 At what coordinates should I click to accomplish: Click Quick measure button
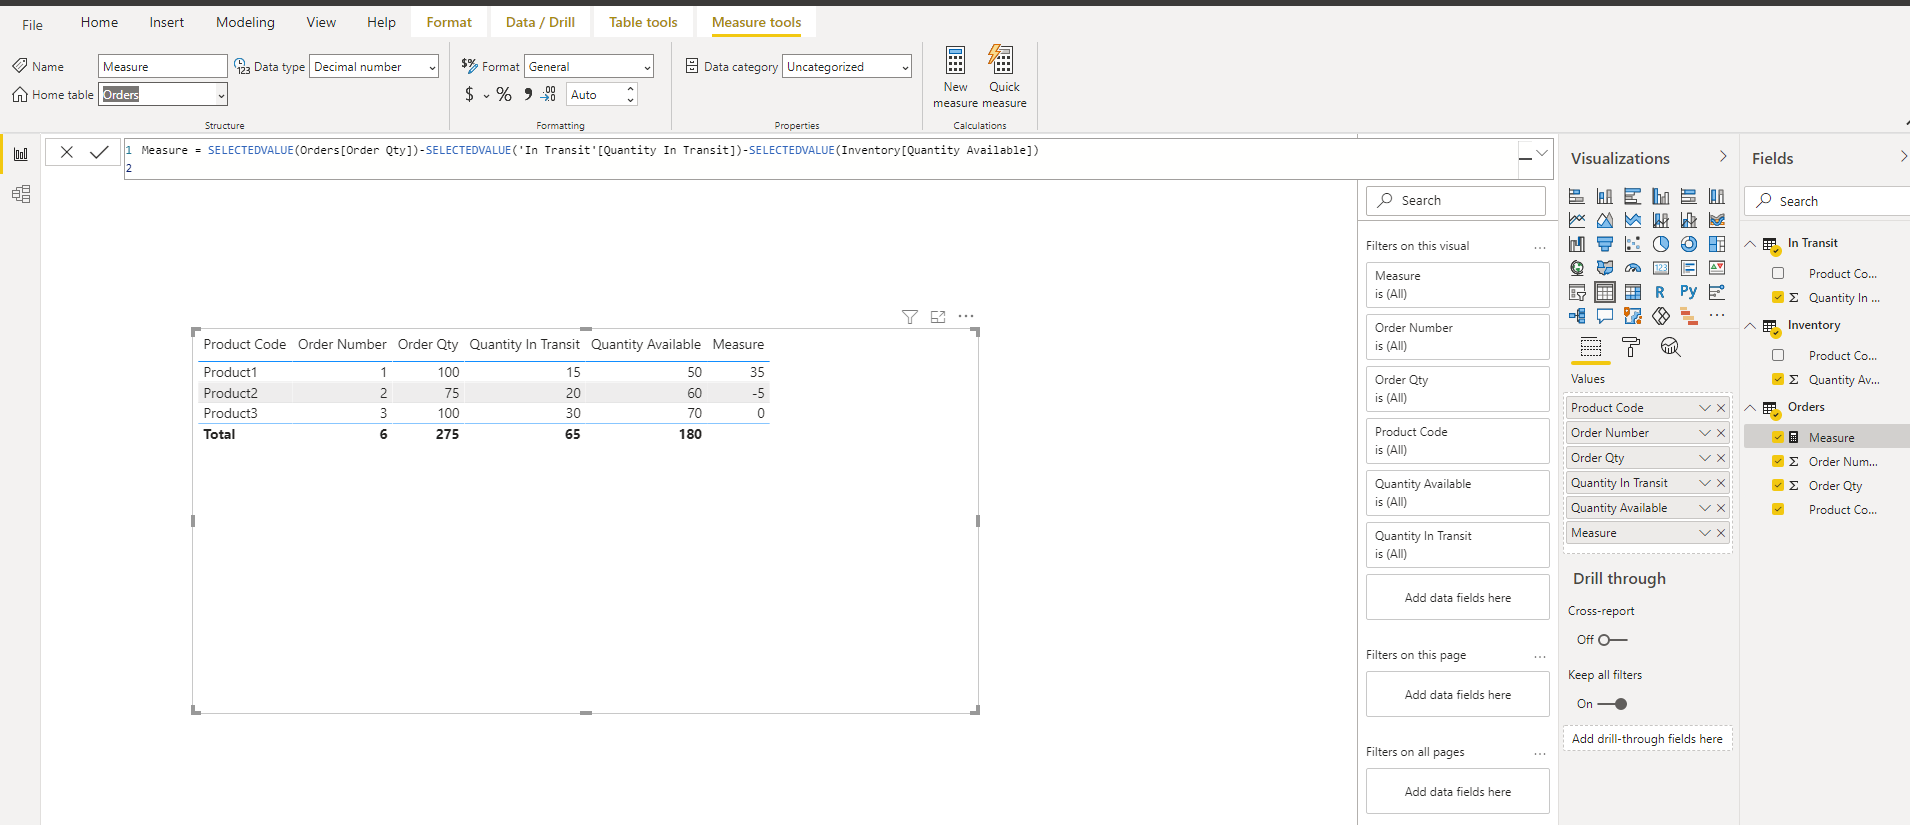1004,77
